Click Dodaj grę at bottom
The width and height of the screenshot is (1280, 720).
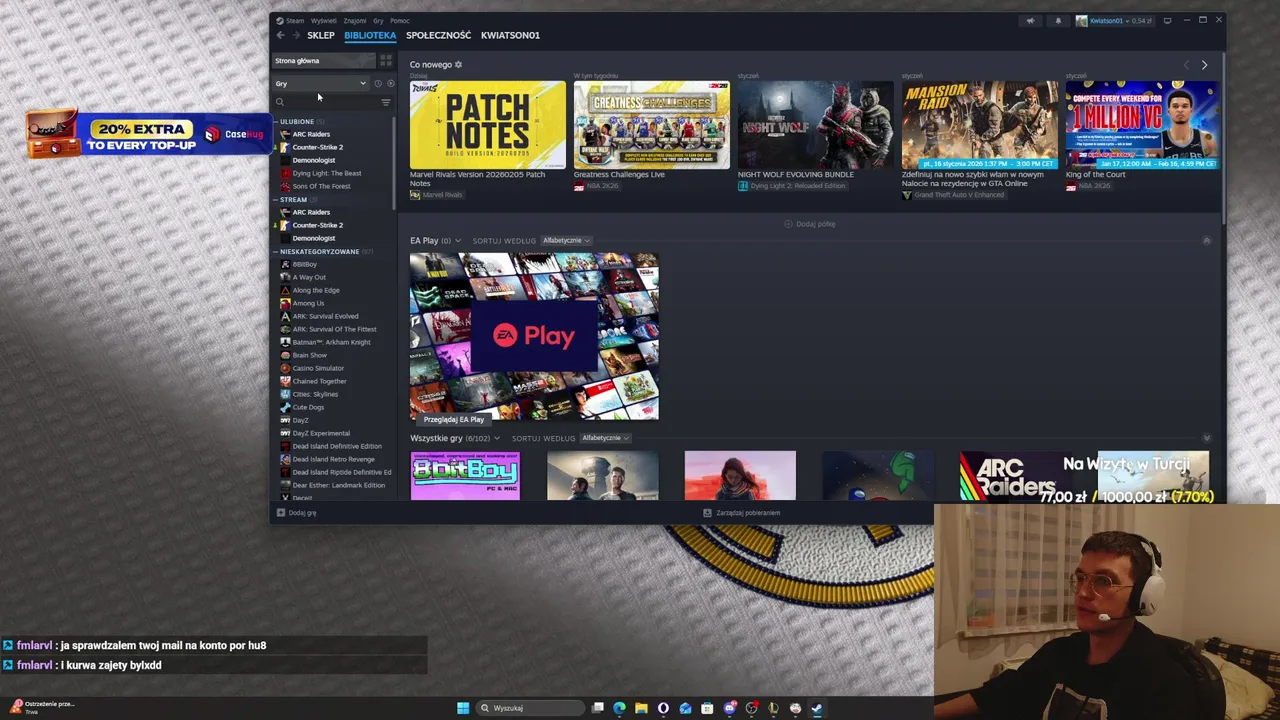(x=297, y=513)
